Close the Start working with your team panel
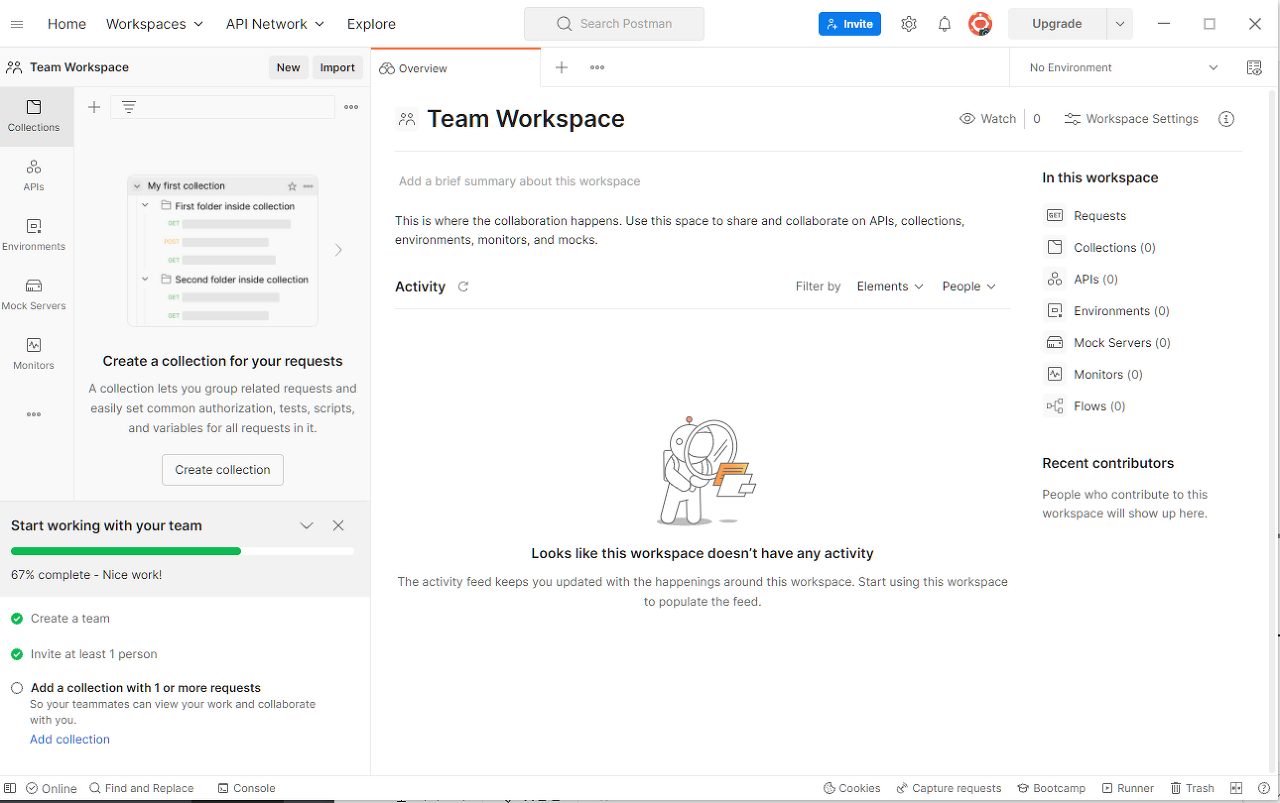This screenshot has width=1280, height=803. 338,525
